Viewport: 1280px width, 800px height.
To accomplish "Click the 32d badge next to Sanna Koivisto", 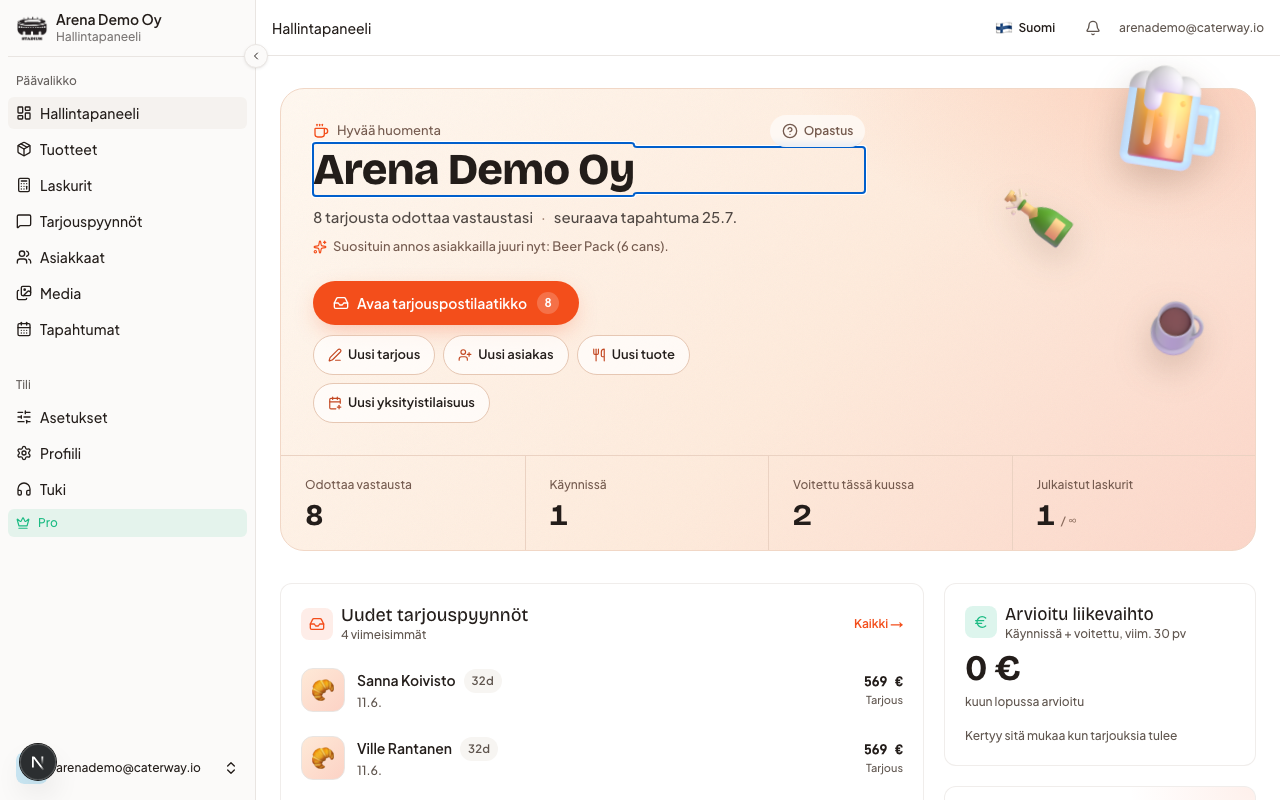I will [x=483, y=681].
